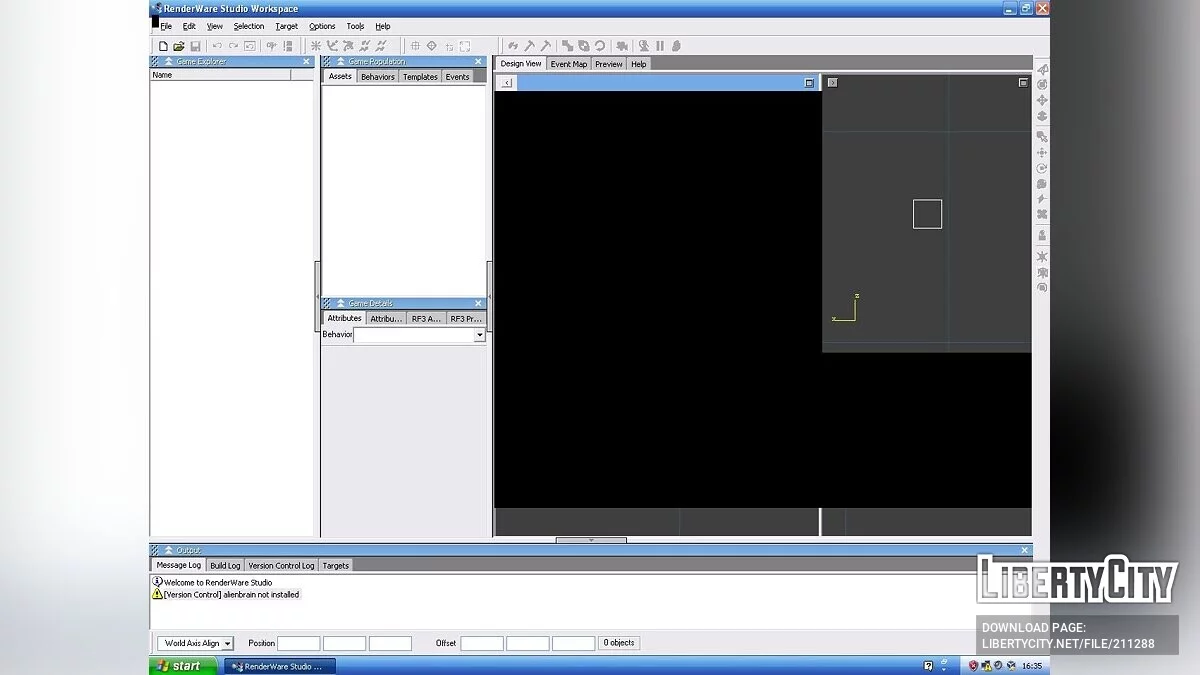Toggle the lightning bolt tool in right sidebar
The height and width of the screenshot is (675, 1200).
tap(1041, 200)
